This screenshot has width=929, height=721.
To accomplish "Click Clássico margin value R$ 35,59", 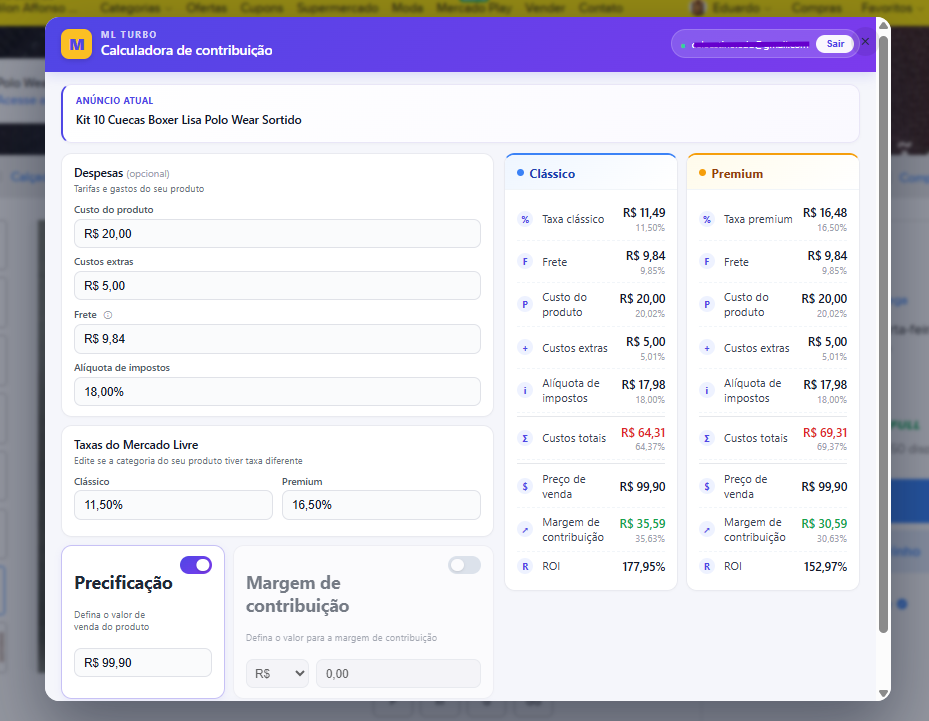I will [x=642, y=524].
